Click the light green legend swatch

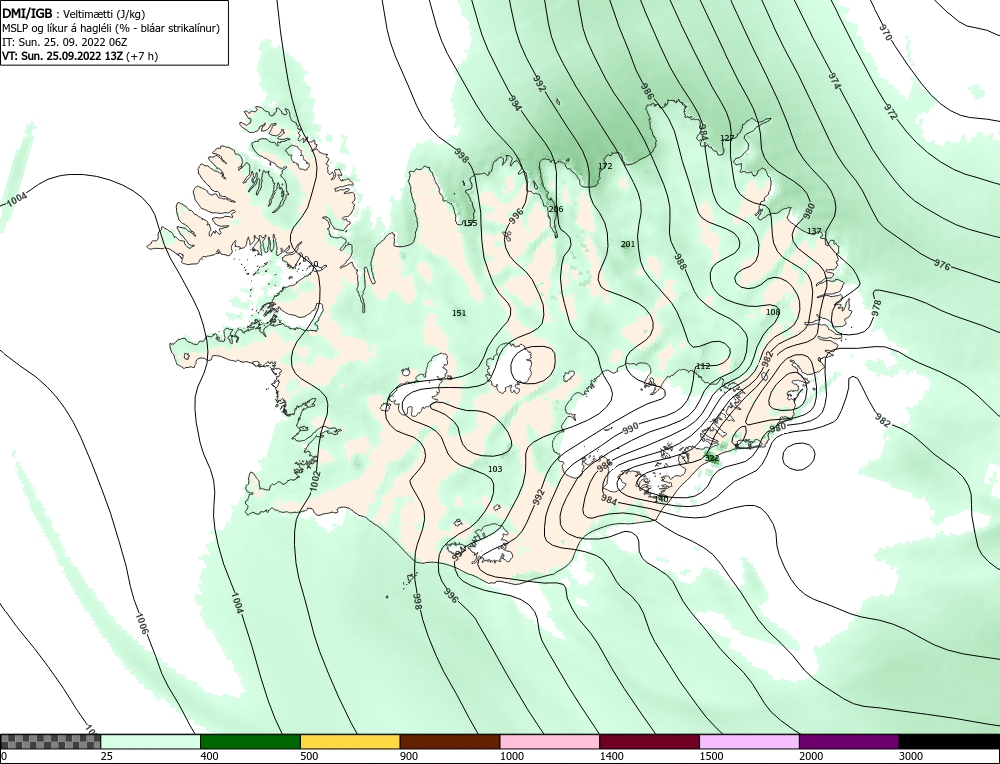pos(151,741)
